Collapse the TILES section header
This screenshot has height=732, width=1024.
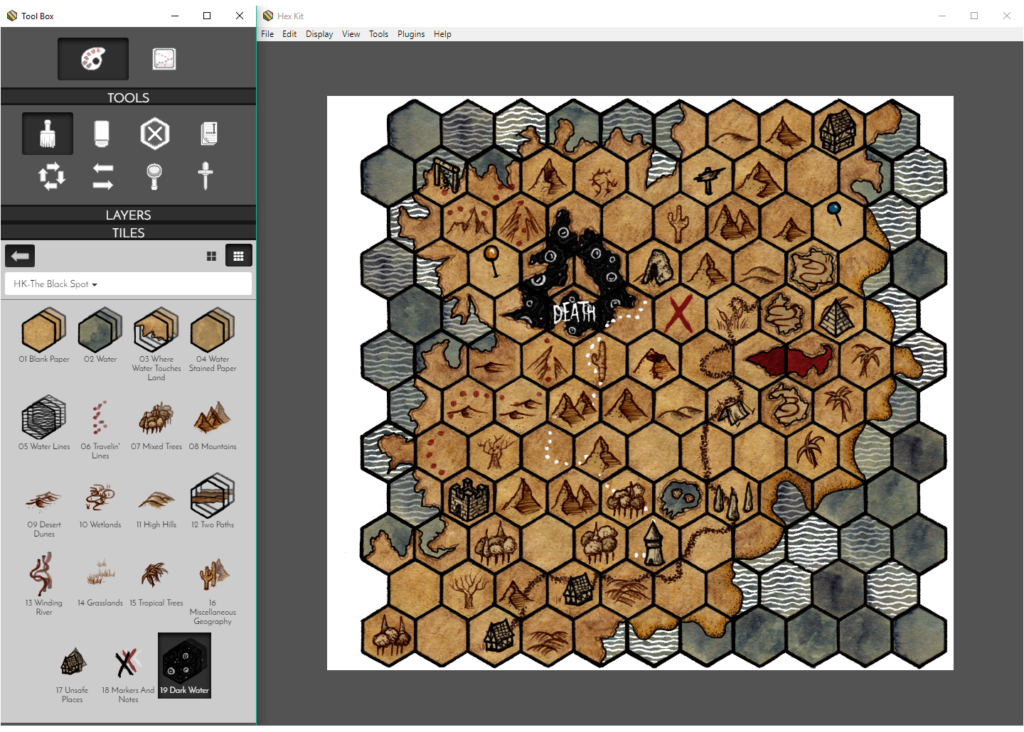click(128, 232)
